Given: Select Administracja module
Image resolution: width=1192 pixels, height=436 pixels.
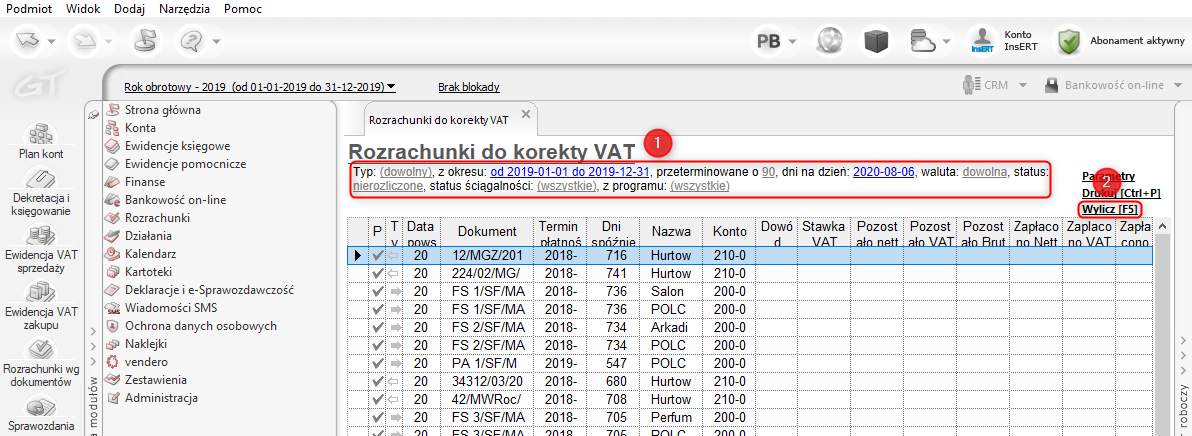Looking at the screenshot, I should 161,397.
